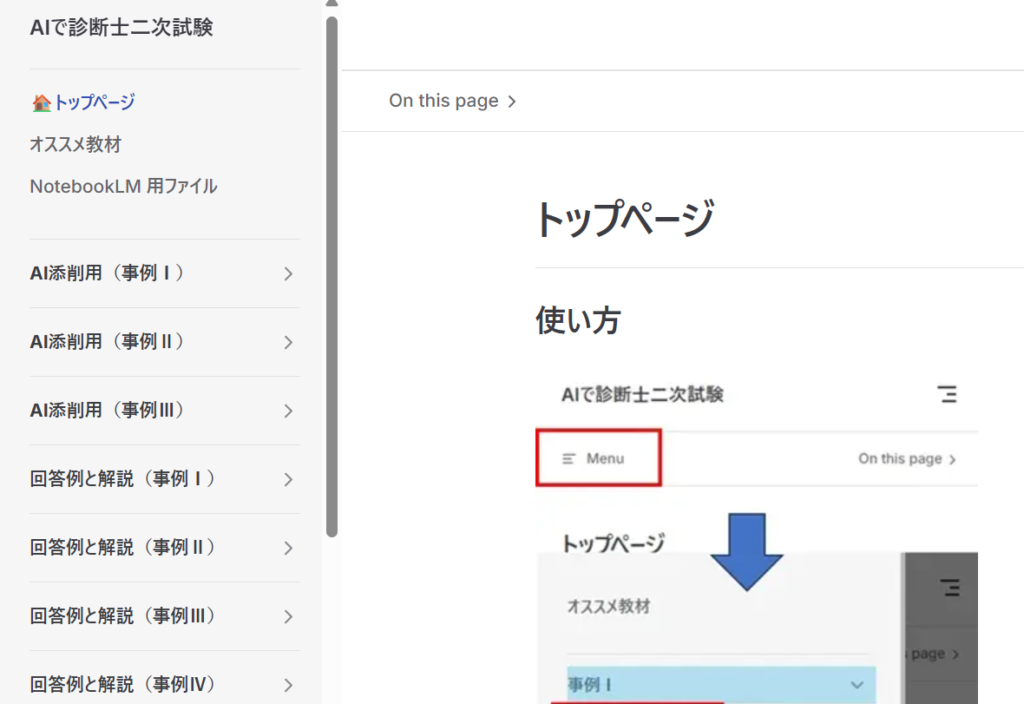1024x704 pixels.
Task: Click hamburger menu icon in tutorial image
Action: [x=947, y=394]
